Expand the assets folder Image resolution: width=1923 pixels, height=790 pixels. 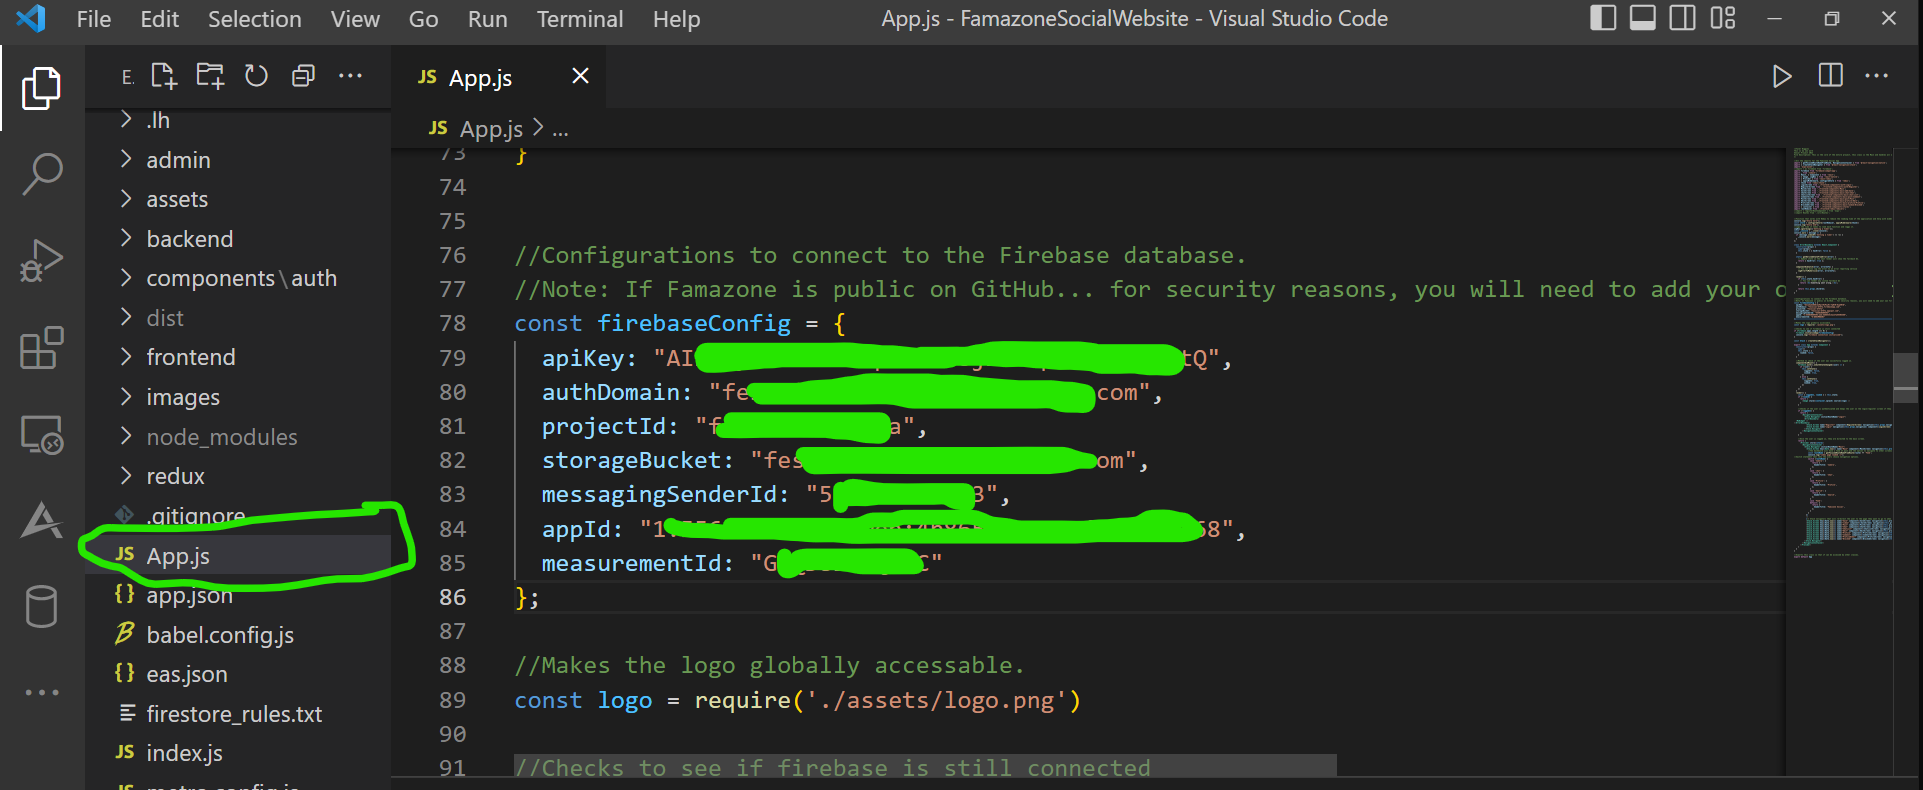coord(238,200)
